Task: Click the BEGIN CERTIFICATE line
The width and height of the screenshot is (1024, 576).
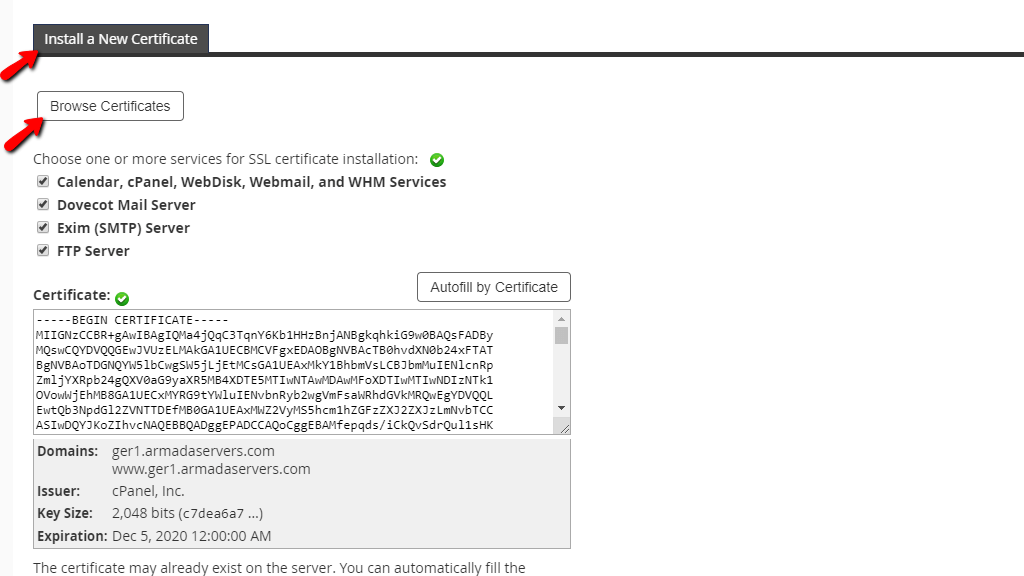Action: tap(133, 320)
